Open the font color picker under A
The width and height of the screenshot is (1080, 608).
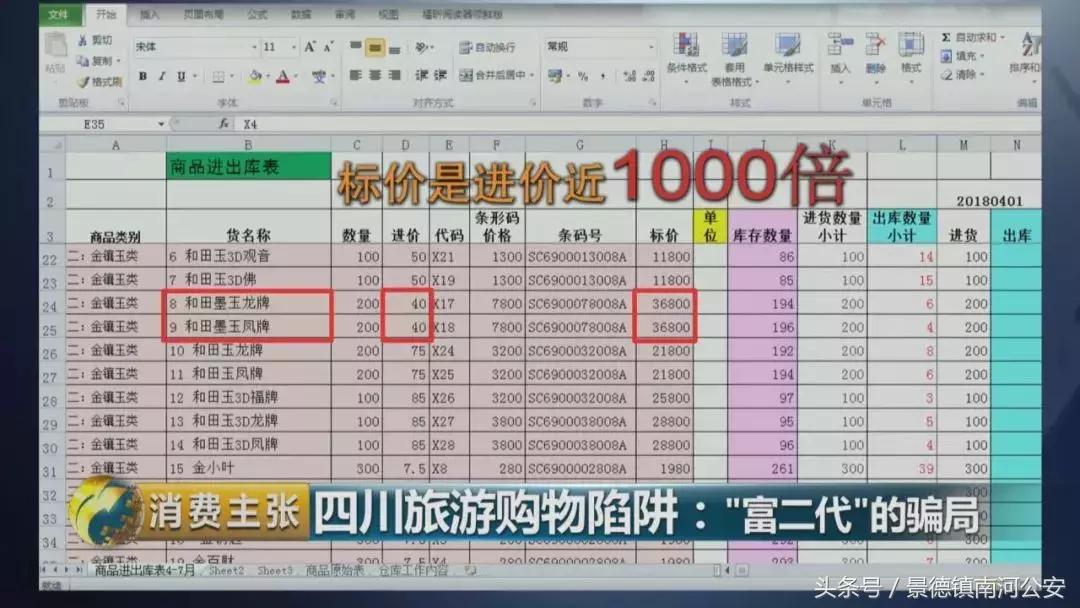point(285,74)
